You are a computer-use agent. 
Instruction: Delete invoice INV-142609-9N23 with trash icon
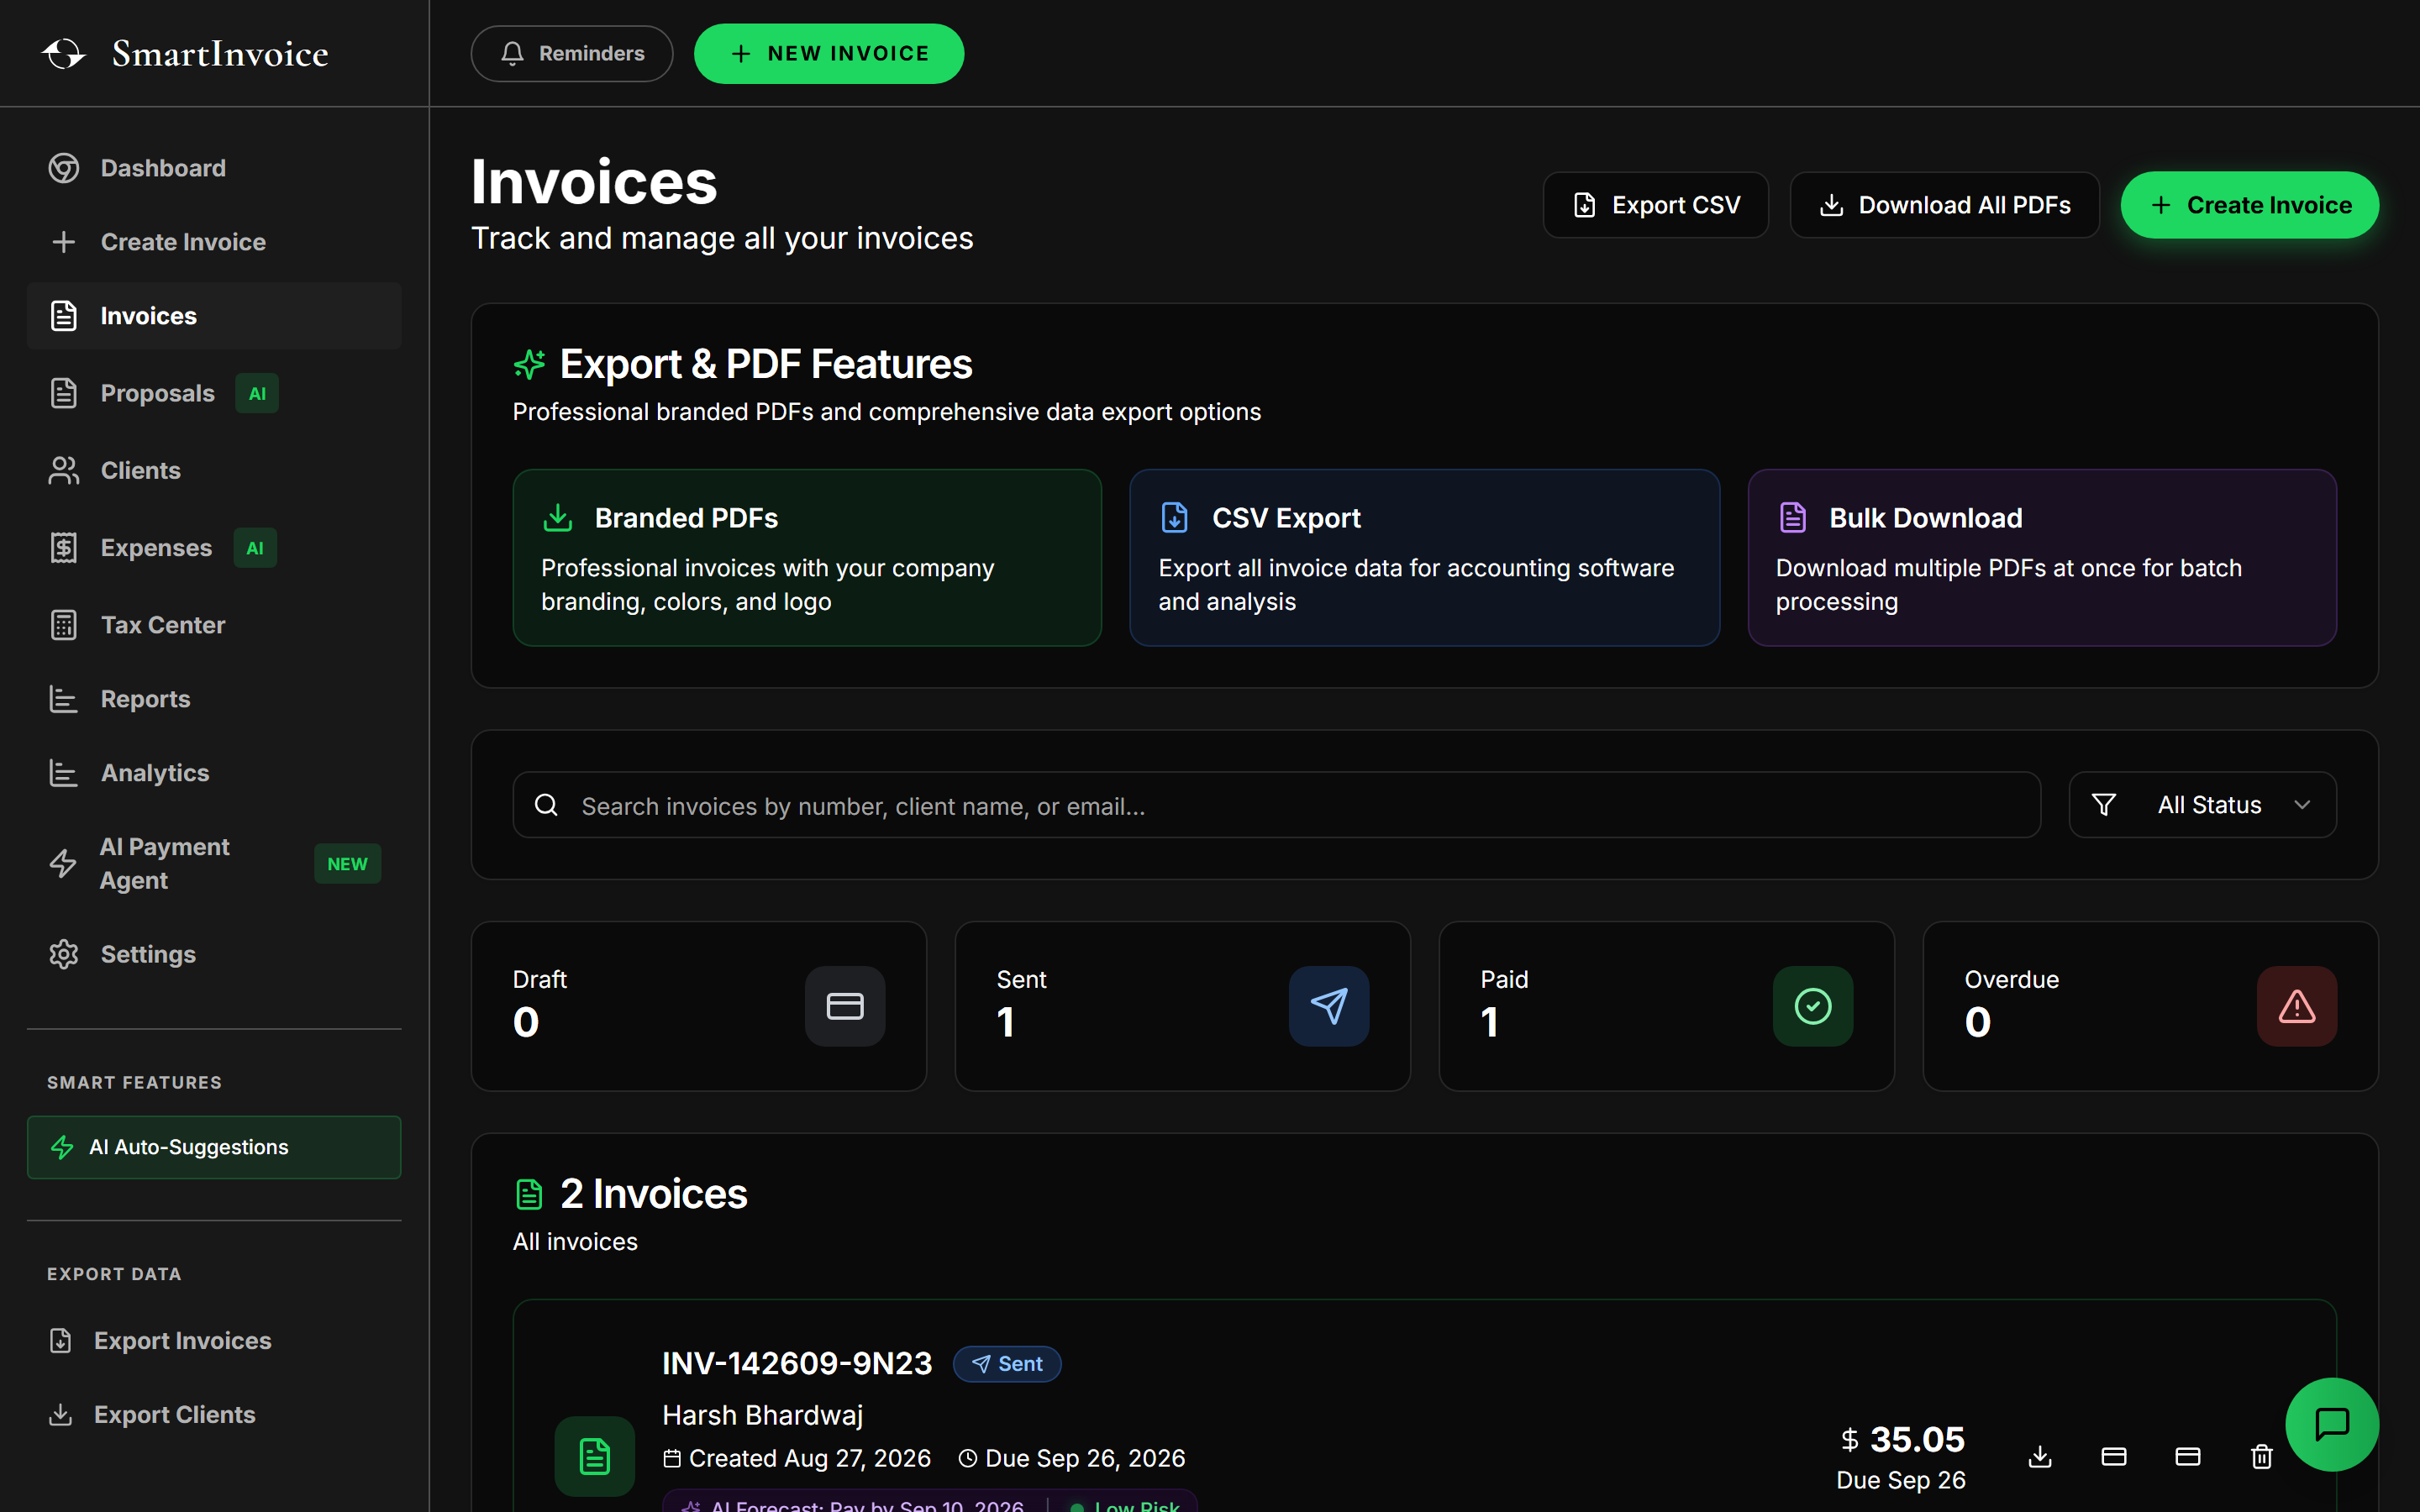(x=2262, y=1457)
